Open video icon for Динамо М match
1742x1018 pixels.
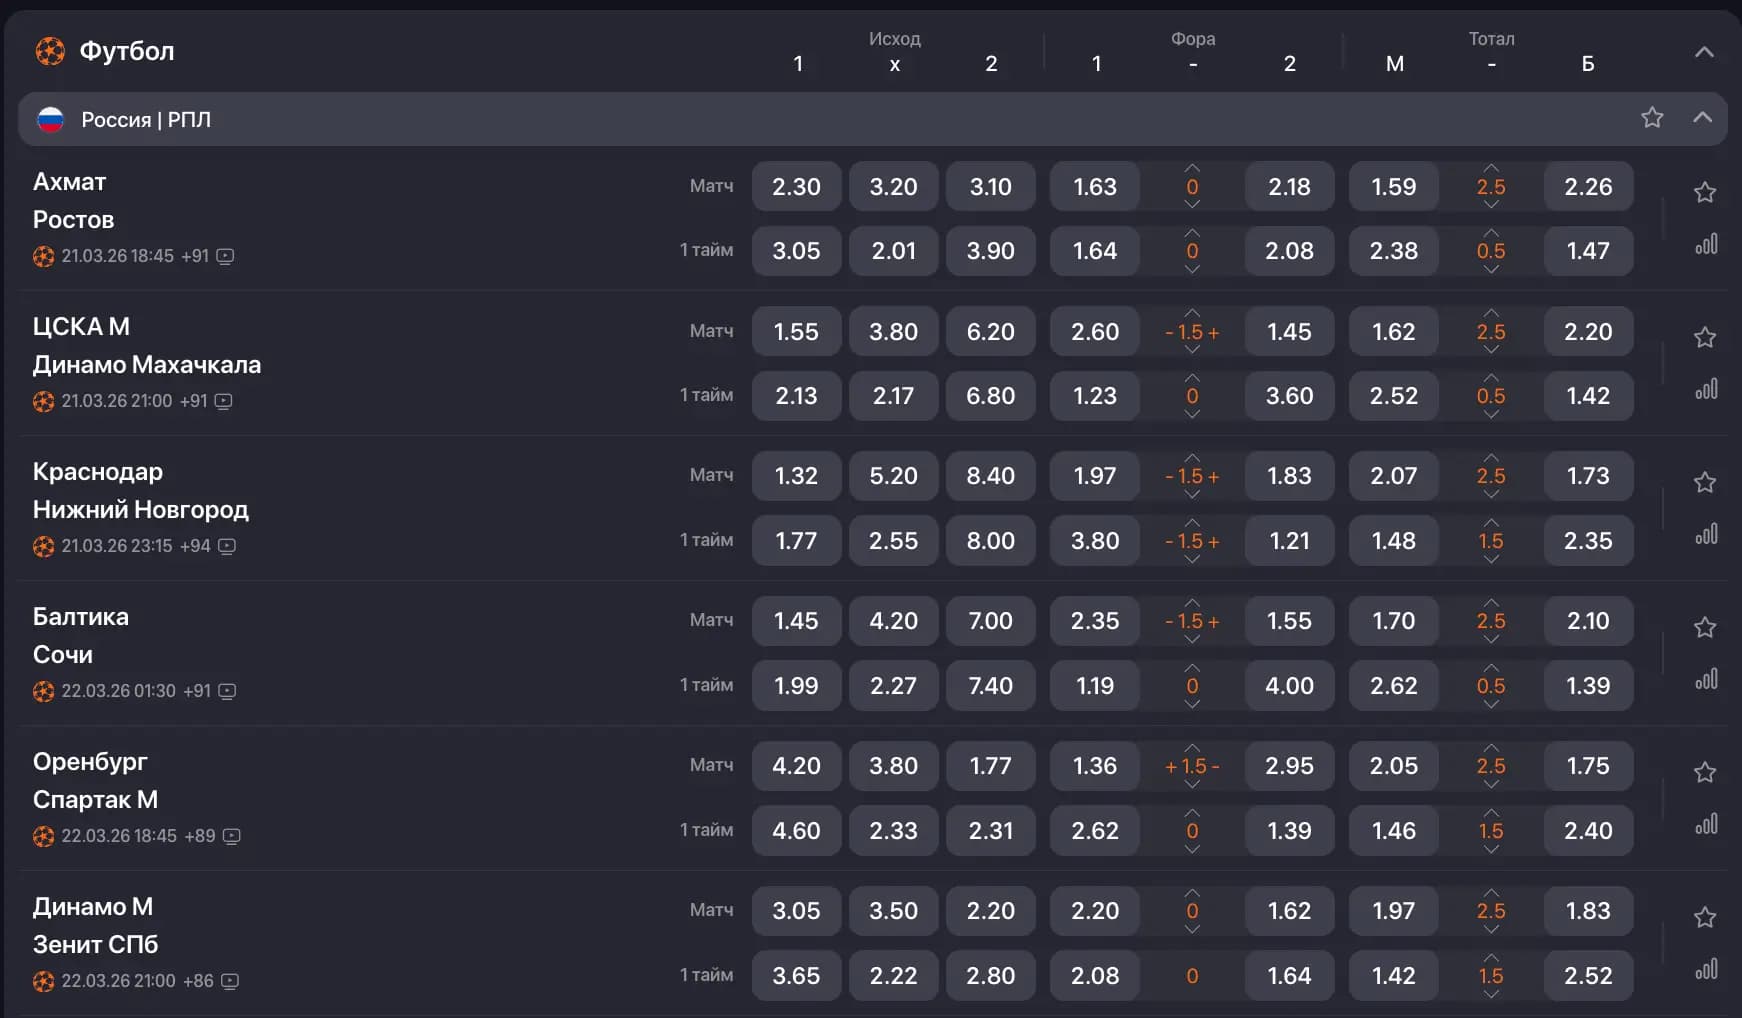pyautogui.click(x=230, y=981)
